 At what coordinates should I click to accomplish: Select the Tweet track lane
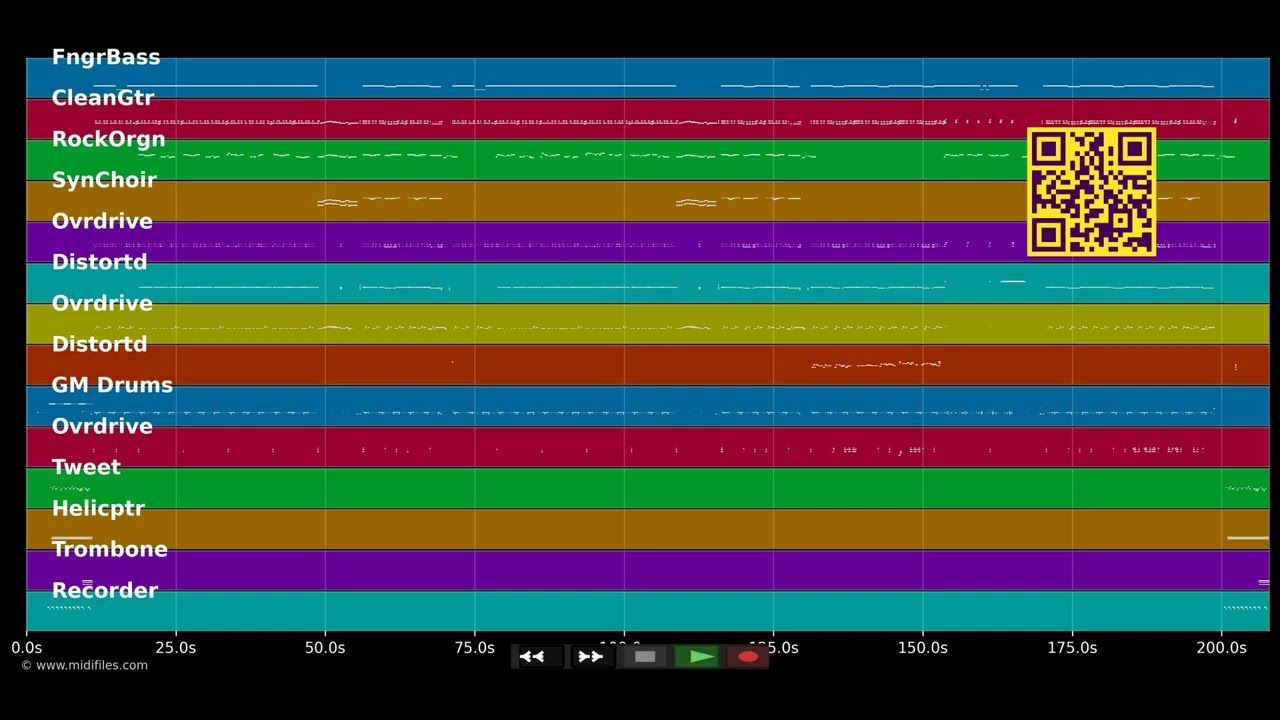[x=648, y=488]
